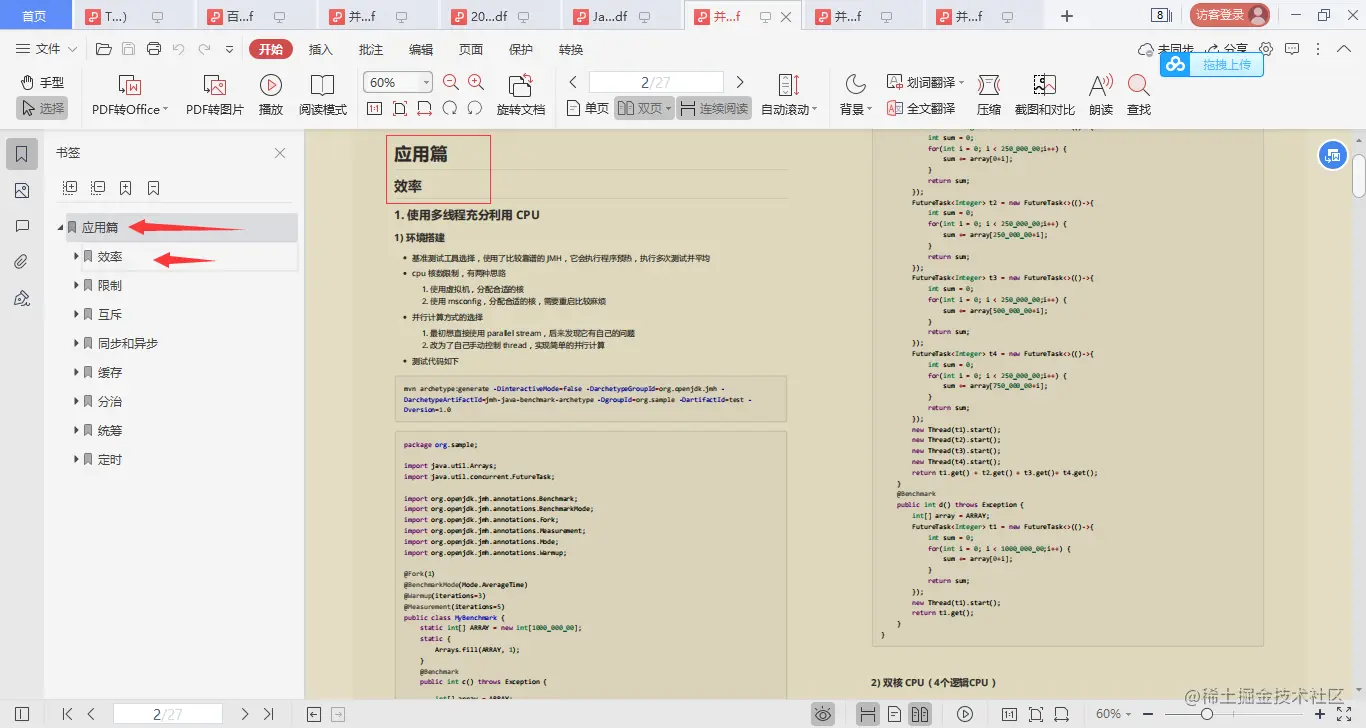The image size is (1366, 728).
Task: Open the signature panel in left sidebar
Action: pos(23,299)
